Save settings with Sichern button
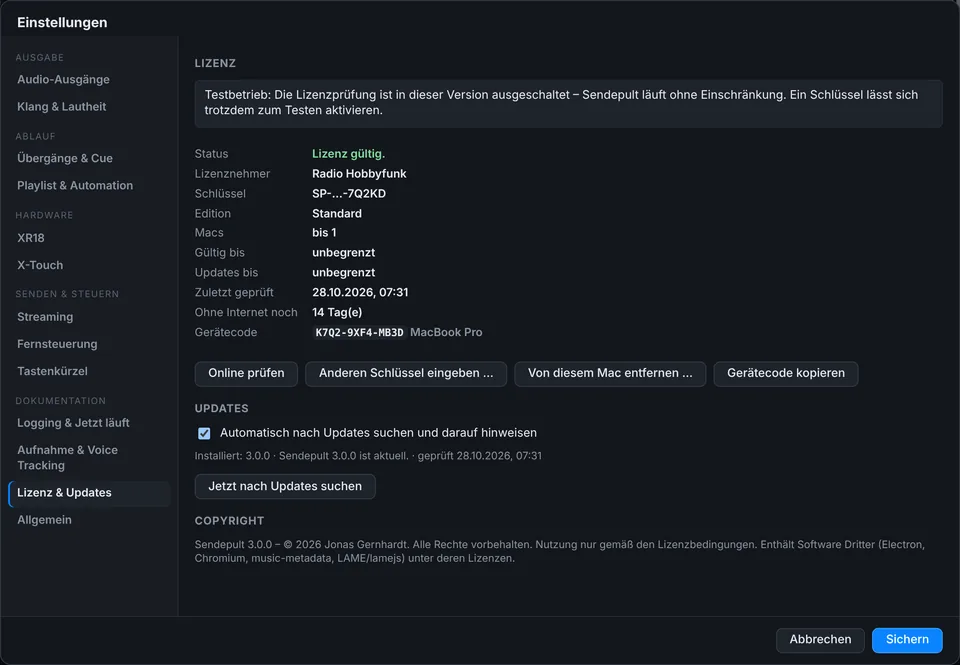 point(907,640)
